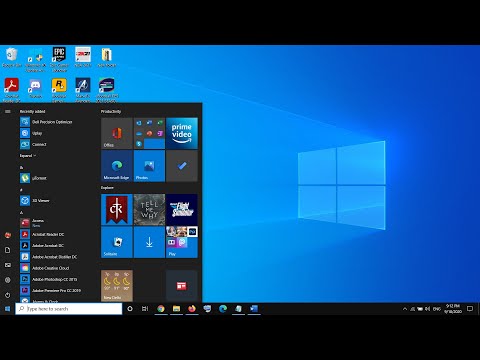Image resolution: width=480 pixels, height=360 pixels.
Task: Launch Epic Games Launcher desktop shortcut
Action: coord(59,59)
